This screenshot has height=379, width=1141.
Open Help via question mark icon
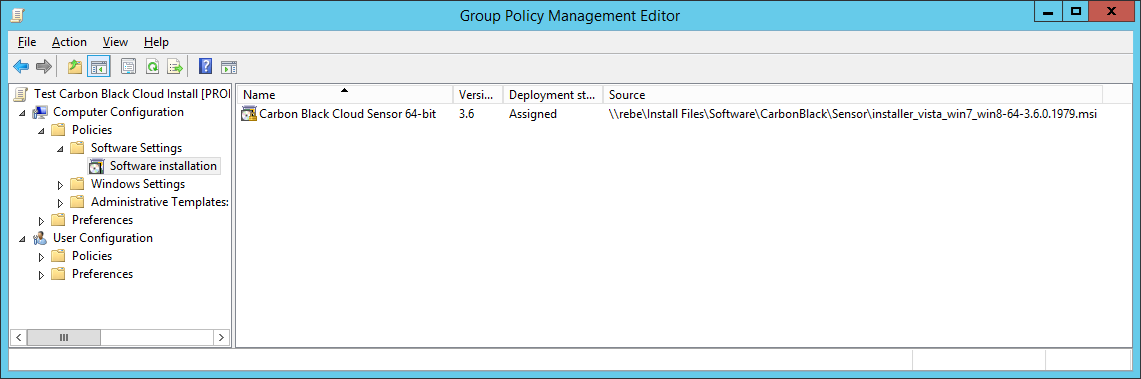205,67
